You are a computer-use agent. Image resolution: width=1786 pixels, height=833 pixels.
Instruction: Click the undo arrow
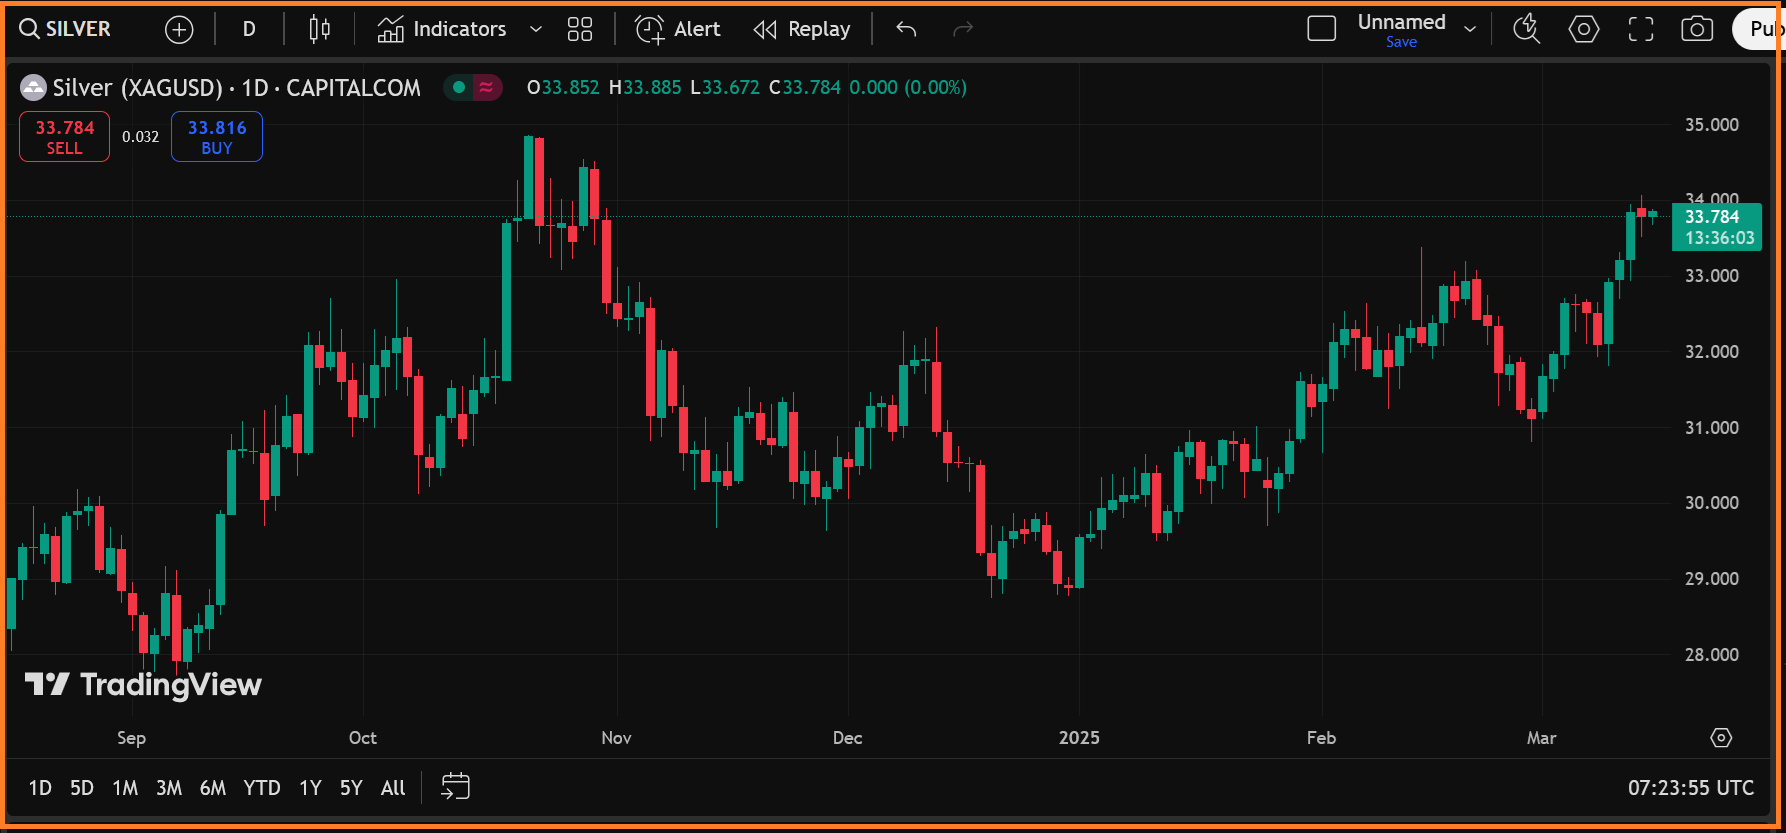[x=906, y=30]
